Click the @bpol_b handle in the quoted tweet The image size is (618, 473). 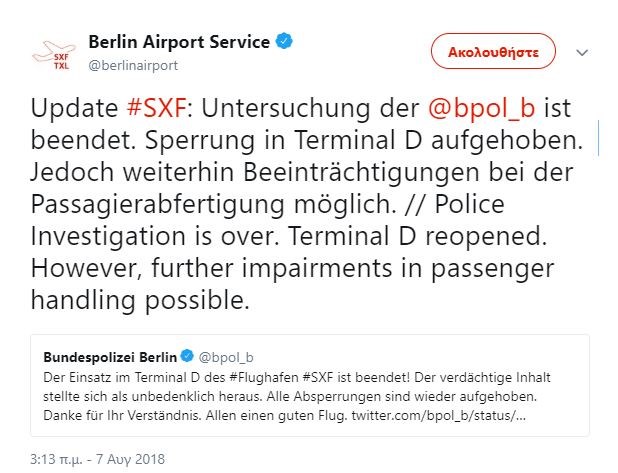(x=228, y=357)
